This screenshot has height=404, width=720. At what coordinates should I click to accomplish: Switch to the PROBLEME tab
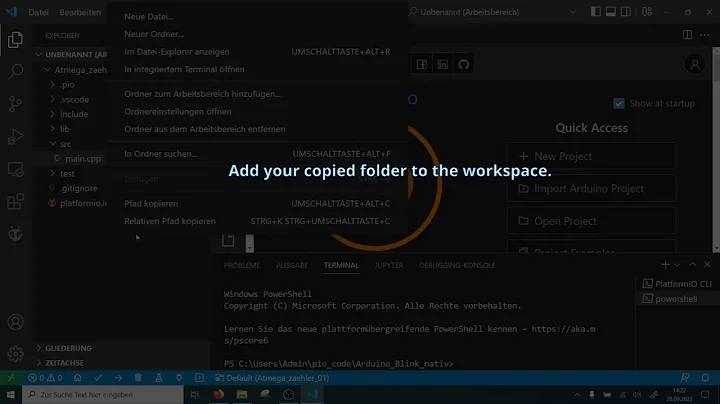[242, 265]
